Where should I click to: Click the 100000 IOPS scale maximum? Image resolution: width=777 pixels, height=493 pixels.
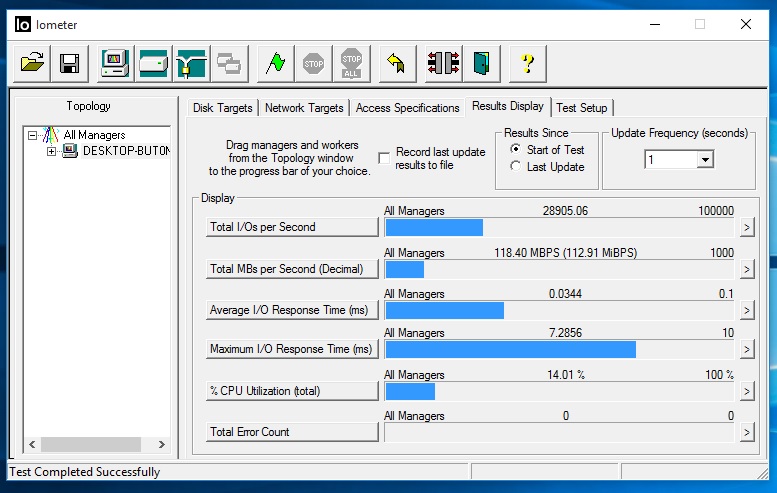point(716,211)
